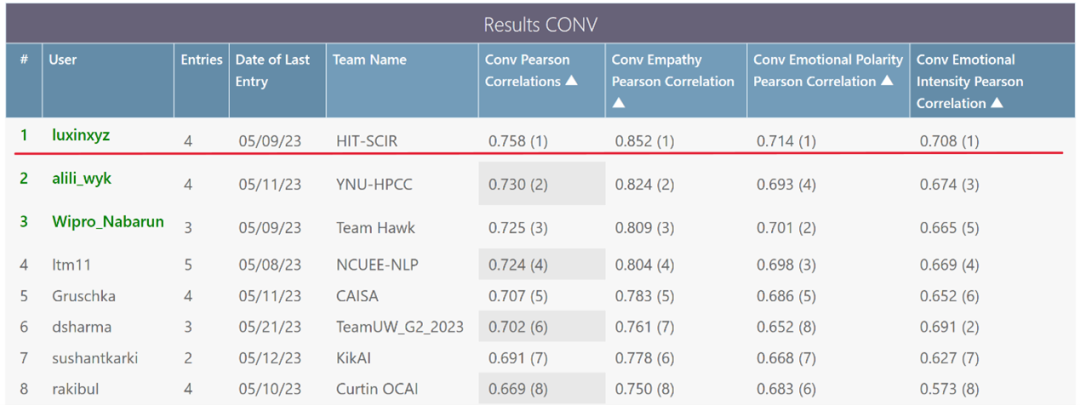Click the Gruschka user entry
This screenshot has height=405, width=1080.
83,296
